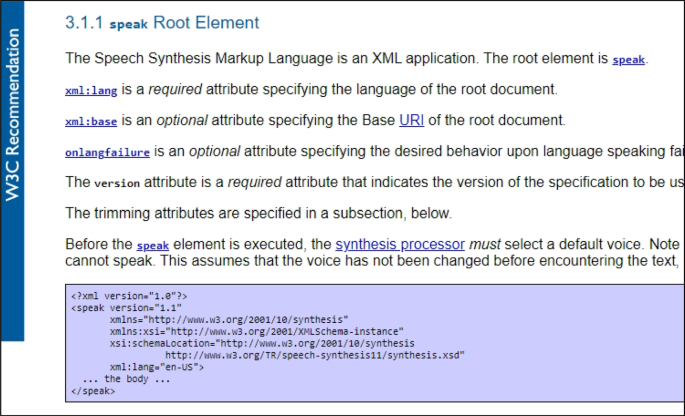Open the xml:lang attribute link
The image size is (685, 416).
[90, 91]
